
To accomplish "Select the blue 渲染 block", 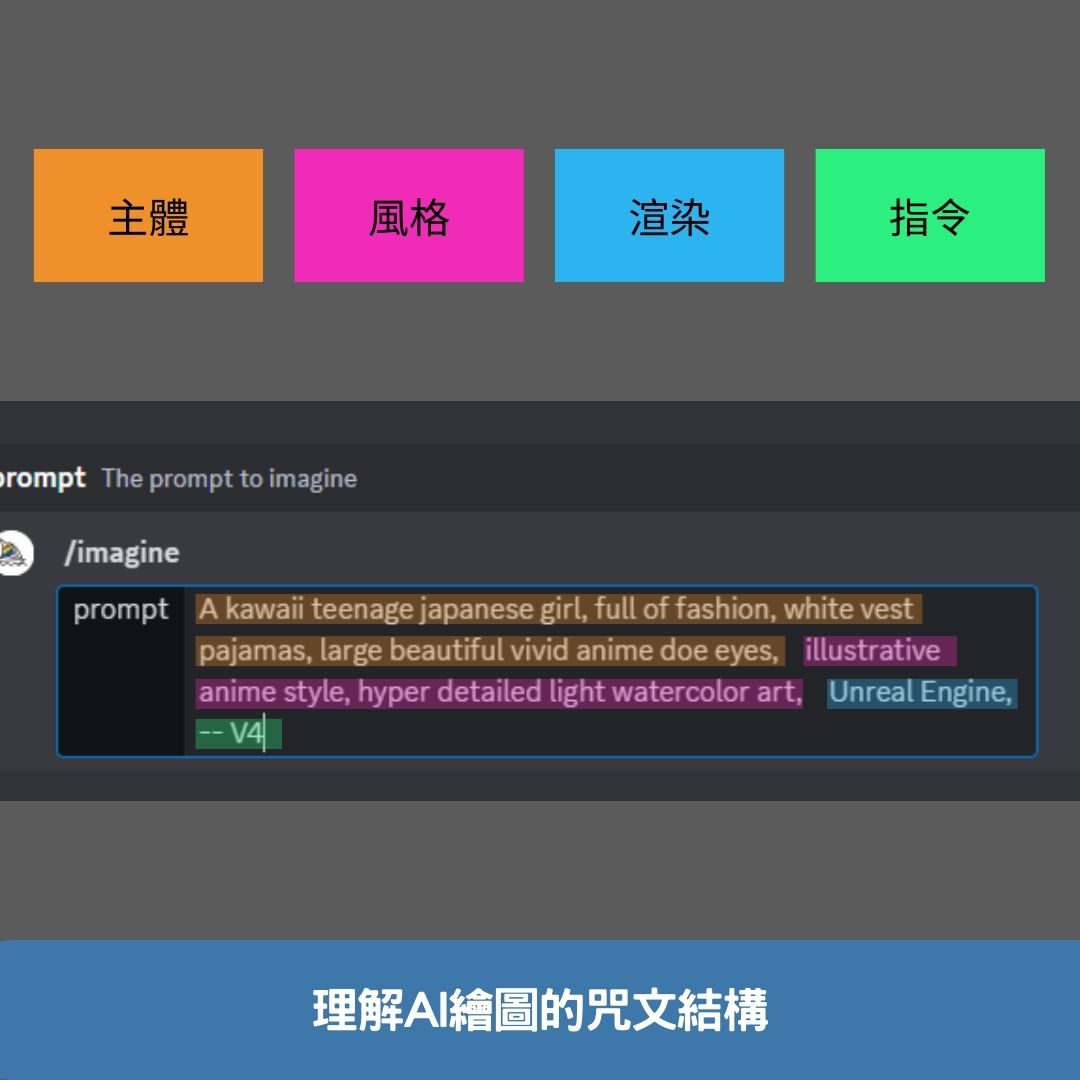I will coord(668,216).
